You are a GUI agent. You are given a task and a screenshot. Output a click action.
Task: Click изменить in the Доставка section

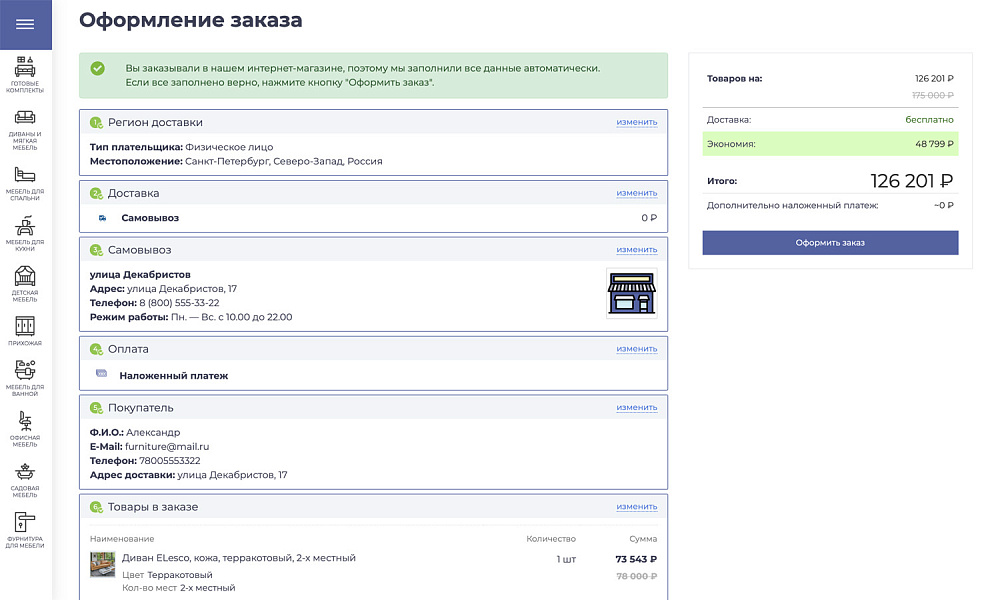pyautogui.click(x=639, y=193)
